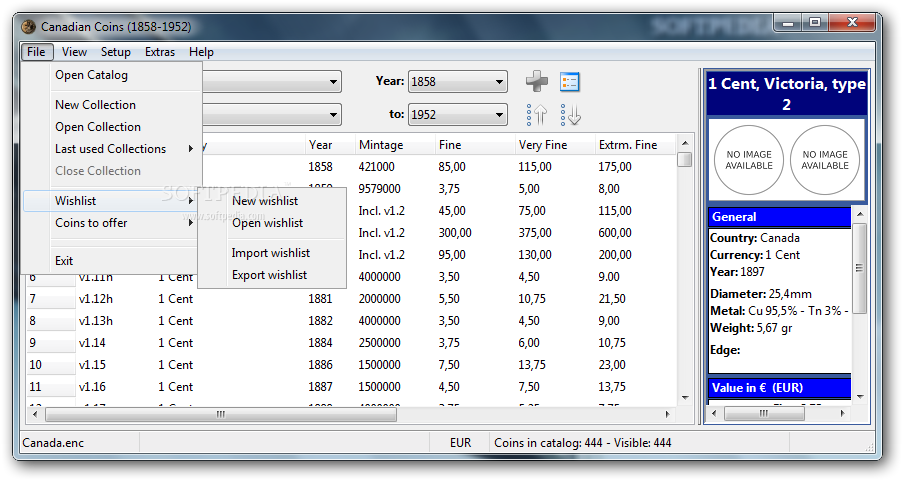Screen dimensions: 903x481
Task: Open the Setup menu
Action: click(116, 52)
